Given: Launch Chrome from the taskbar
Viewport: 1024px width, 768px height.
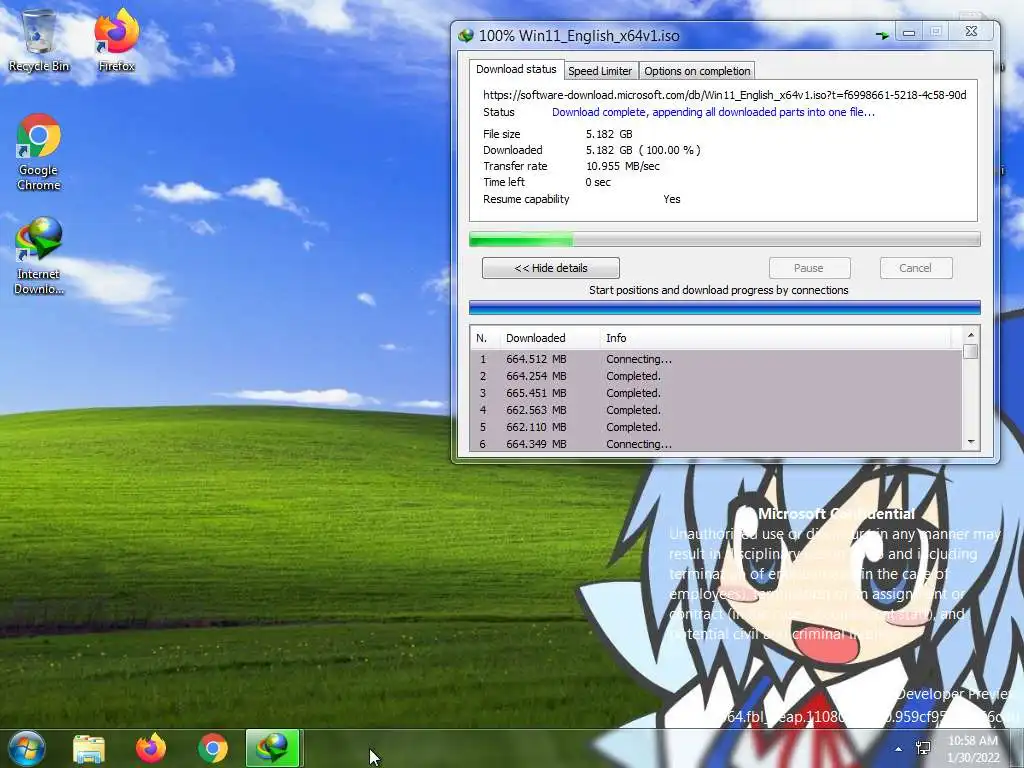Looking at the screenshot, I should coord(213,748).
